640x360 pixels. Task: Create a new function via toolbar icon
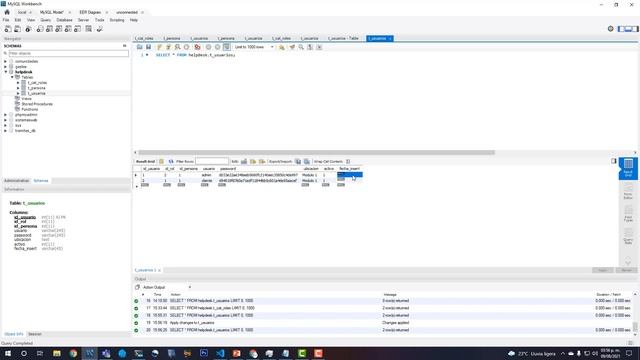pyautogui.click(x=78, y=29)
